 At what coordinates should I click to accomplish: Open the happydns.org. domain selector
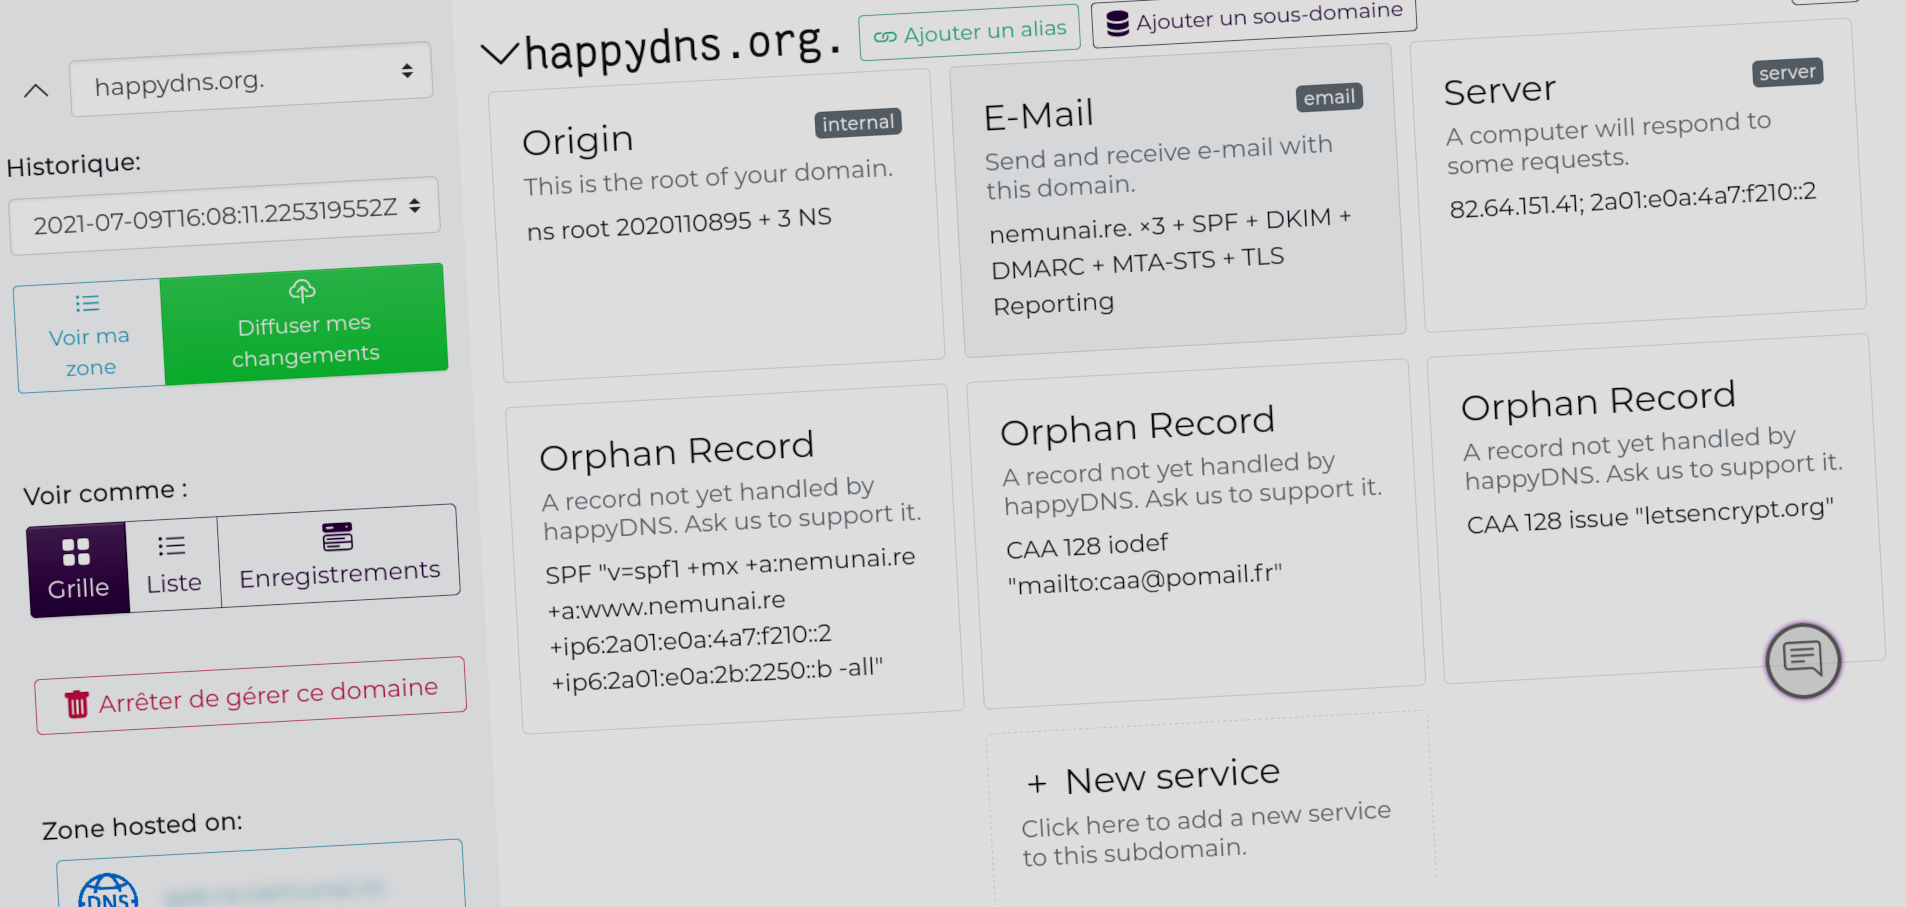(251, 79)
